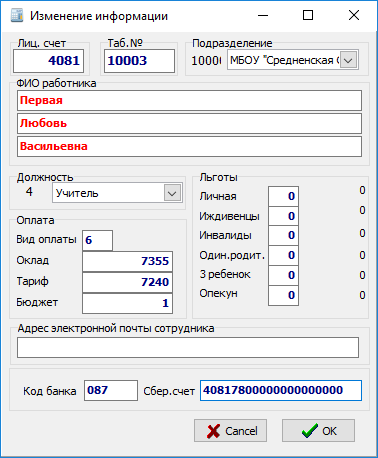378x458 pixels.
Task: Click the Сбер.счет account number field
Action: (x=281, y=390)
